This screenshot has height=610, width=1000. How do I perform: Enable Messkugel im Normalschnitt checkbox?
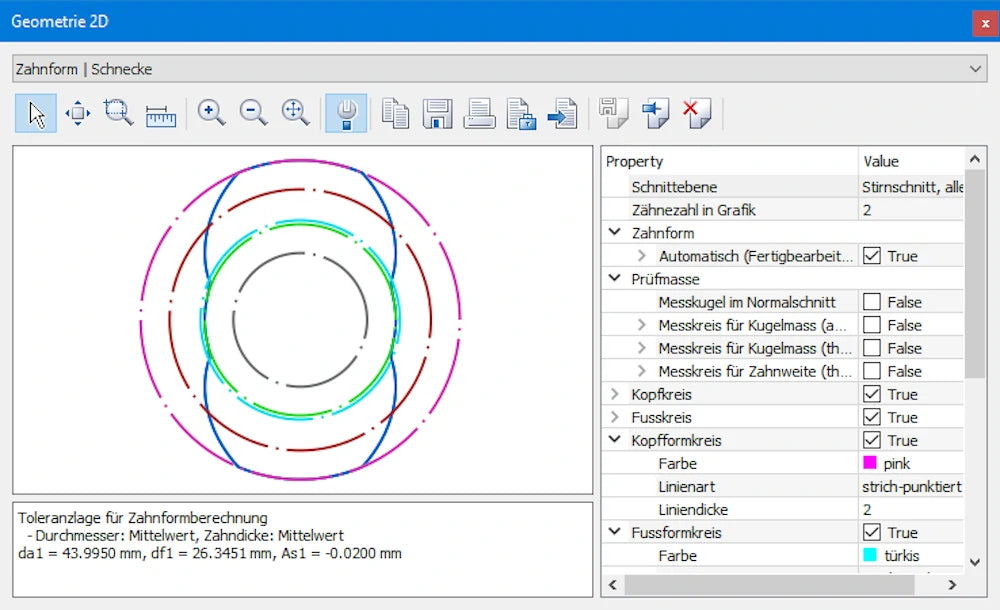tap(872, 302)
